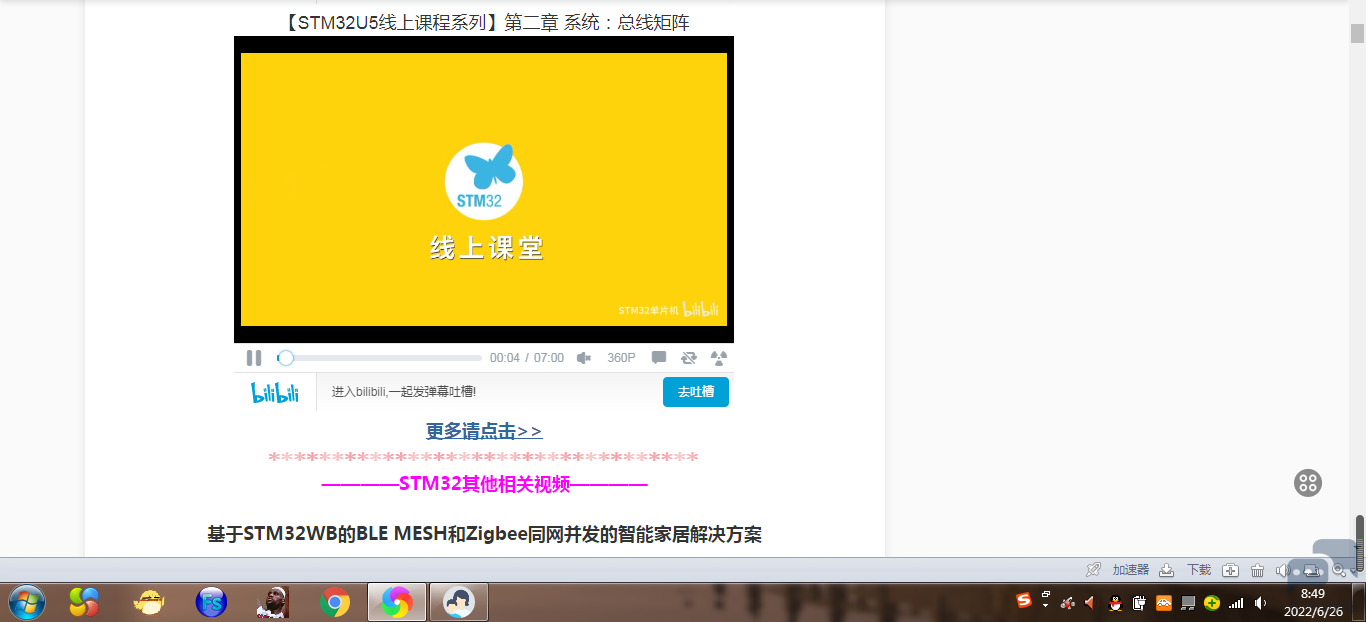Launch Google Chrome from the taskbar
This screenshot has height=622, width=1366.
(x=335, y=602)
